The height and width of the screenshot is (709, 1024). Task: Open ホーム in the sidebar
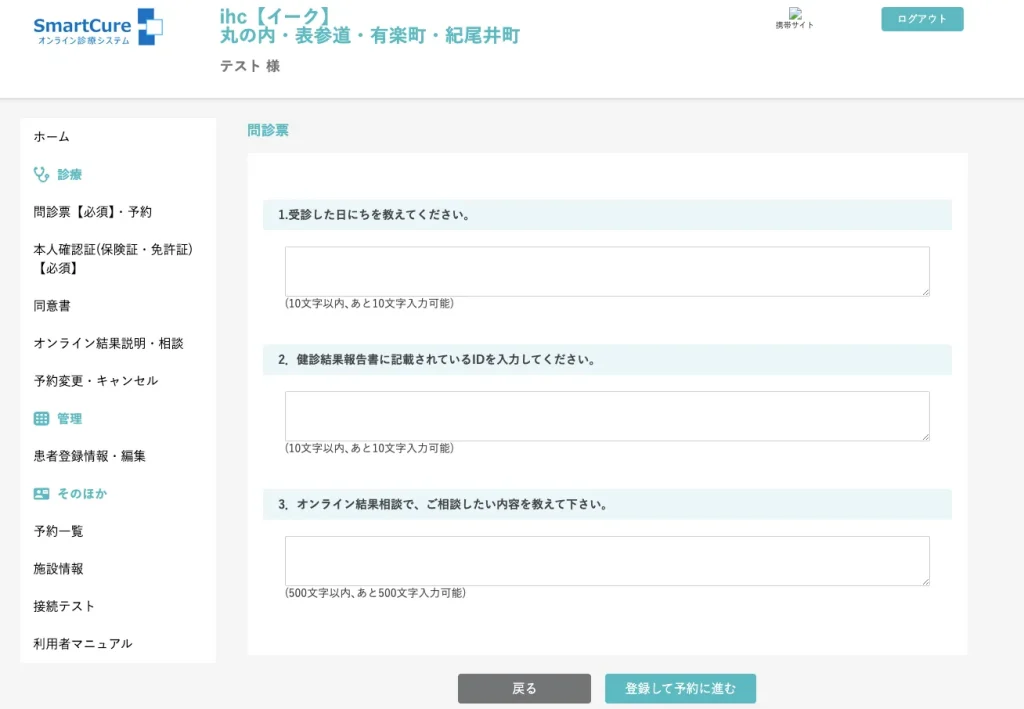(52, 137)
